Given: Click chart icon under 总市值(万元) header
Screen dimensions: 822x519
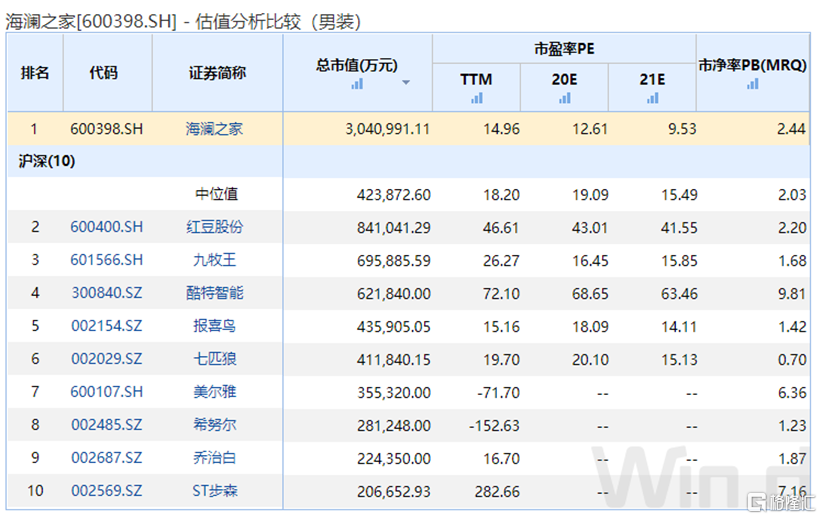Looking at the screenshot, I should point(357,84).
